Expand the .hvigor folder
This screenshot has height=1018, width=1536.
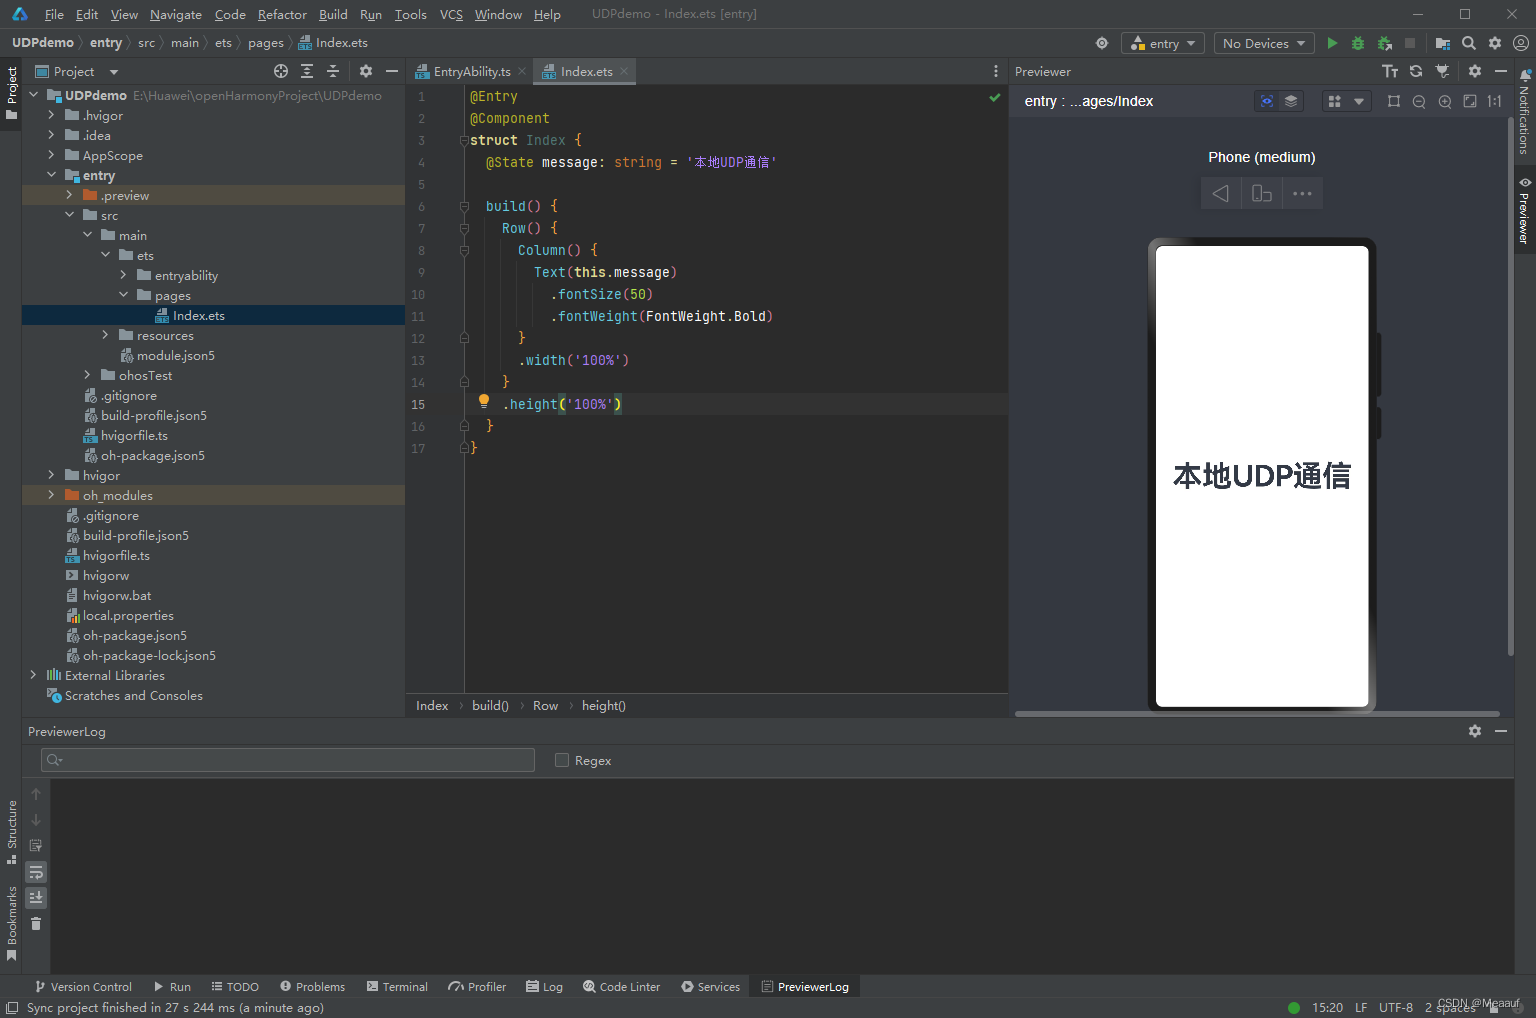coord(51,115)
